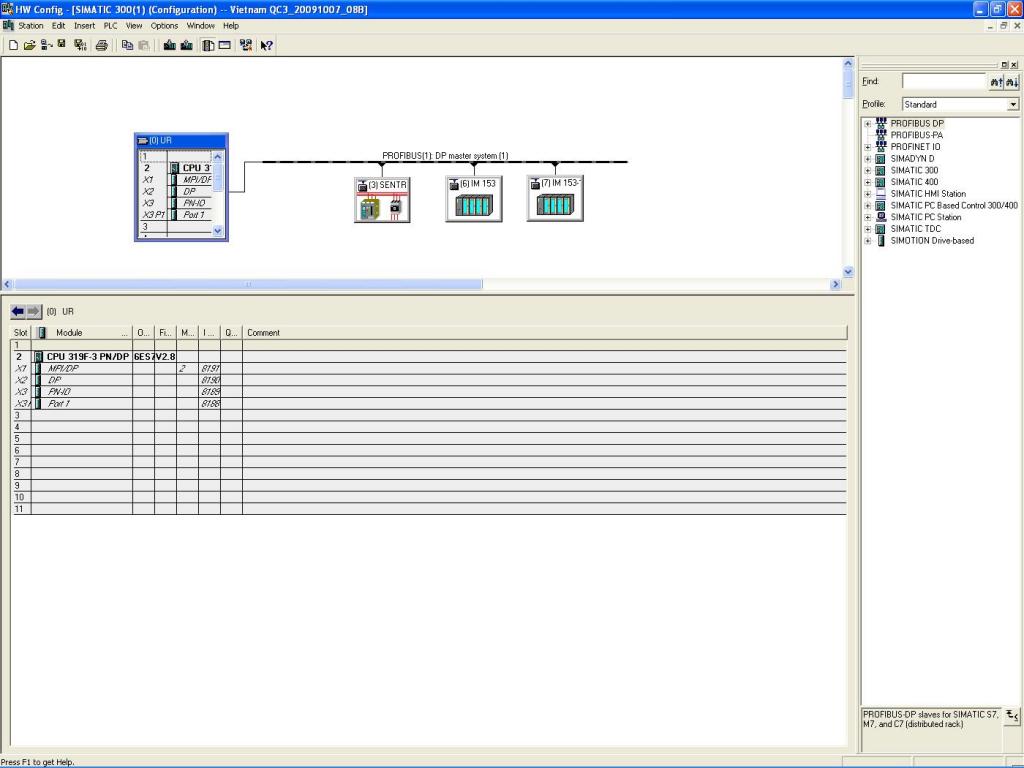Click the catalog info toggle icon
The width and height of the screenshot is (1024, 768).
click(1012, 716)
